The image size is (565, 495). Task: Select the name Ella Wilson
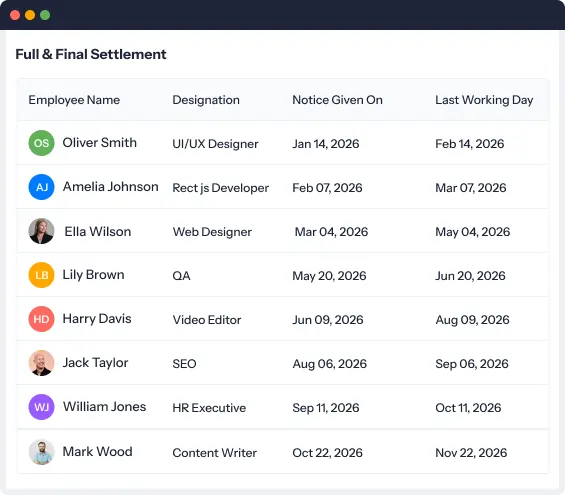98,231
